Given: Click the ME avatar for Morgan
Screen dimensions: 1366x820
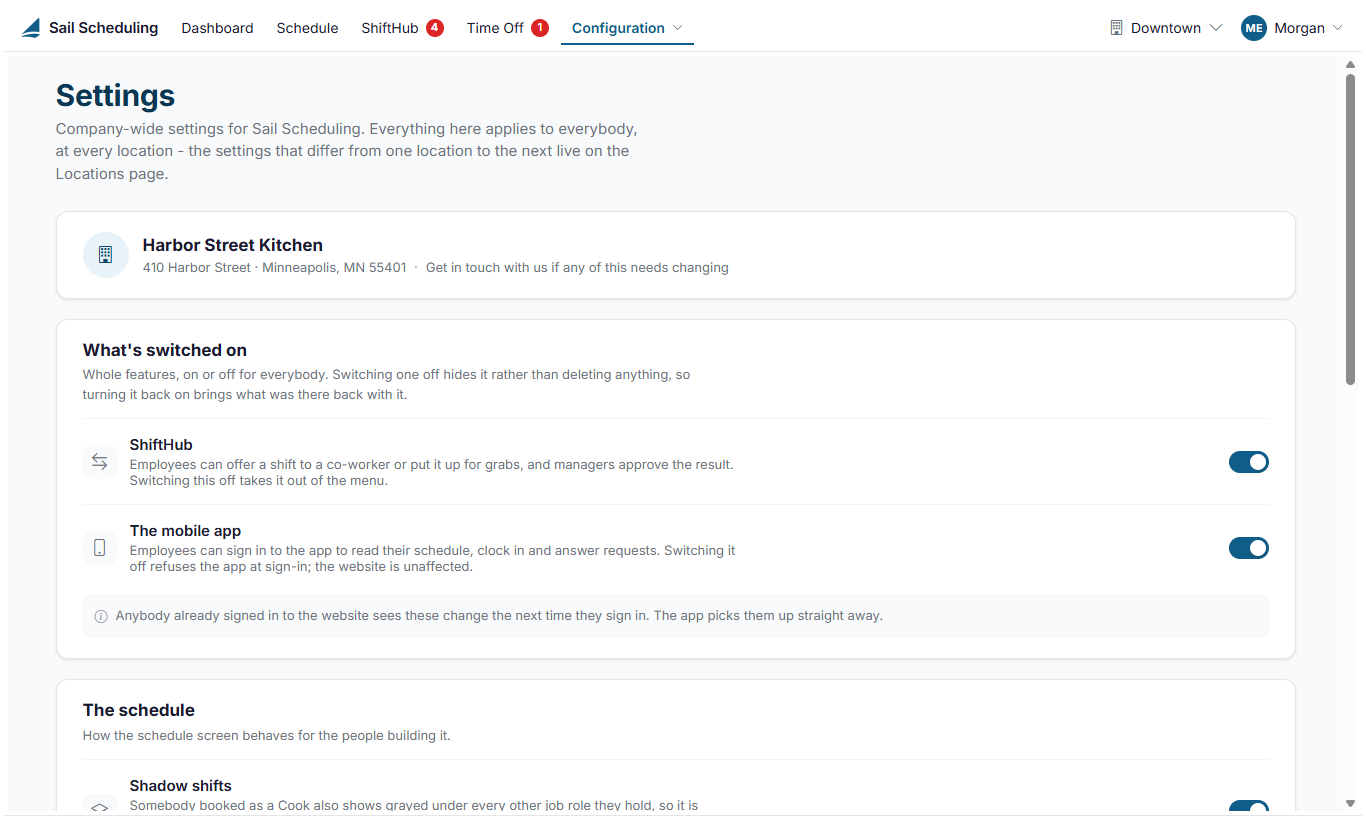Looking at the screenshot, I should click(x=1254, y=28).
